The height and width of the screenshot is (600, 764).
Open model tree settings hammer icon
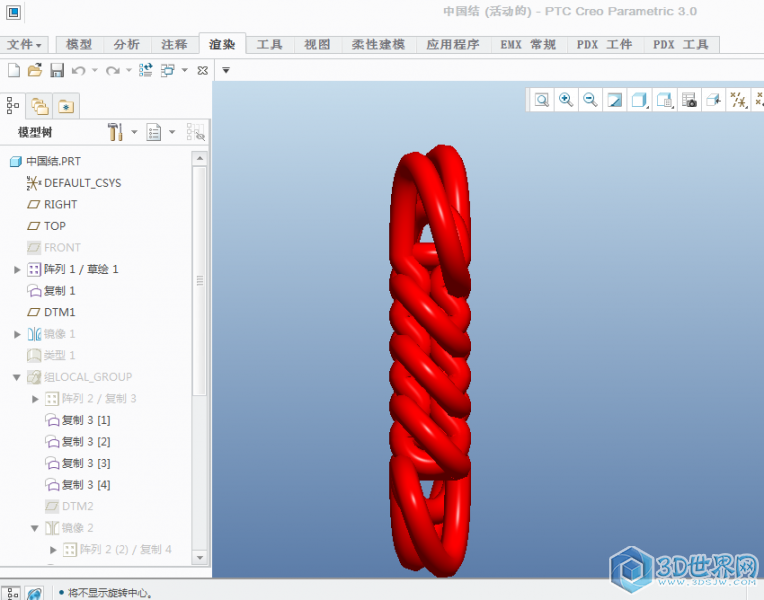(x=114, y=132)
